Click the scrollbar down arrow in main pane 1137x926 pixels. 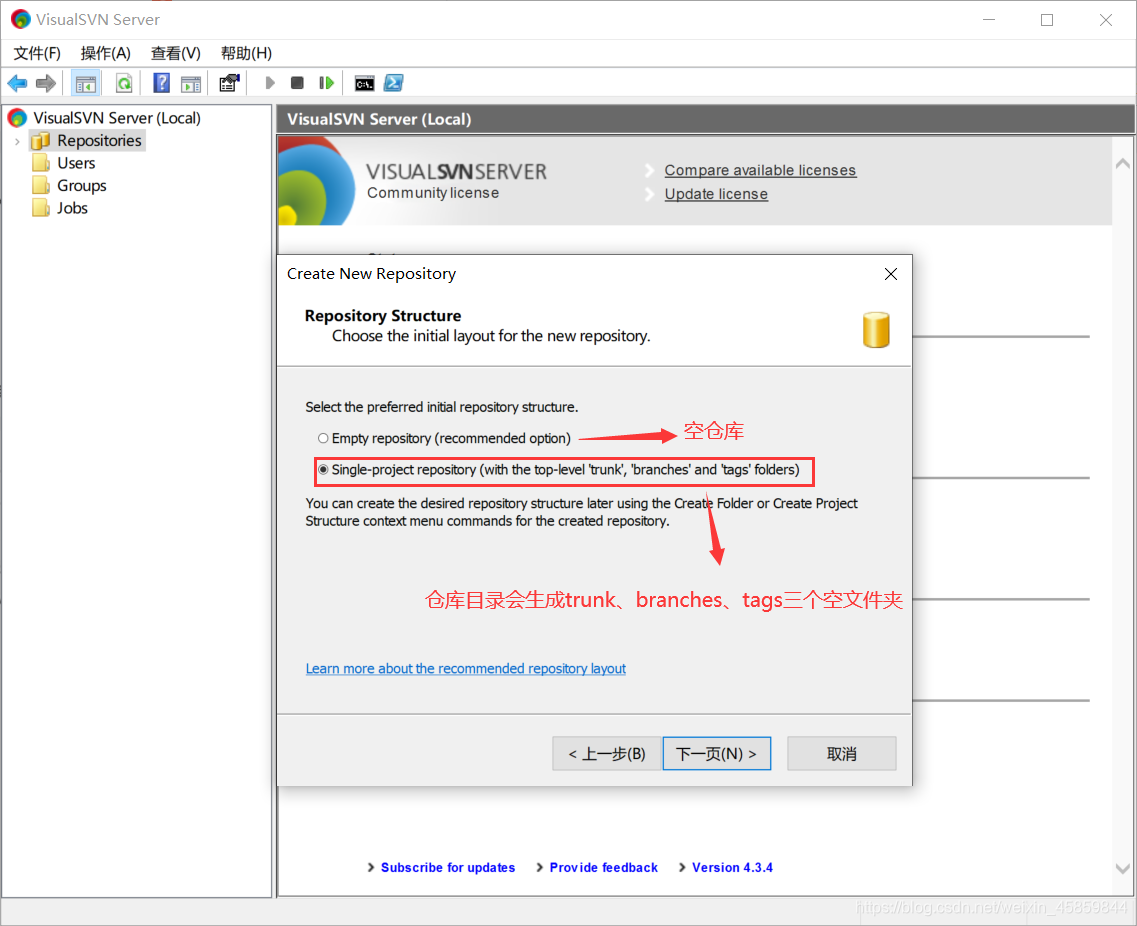click(x=1122, y=869)
